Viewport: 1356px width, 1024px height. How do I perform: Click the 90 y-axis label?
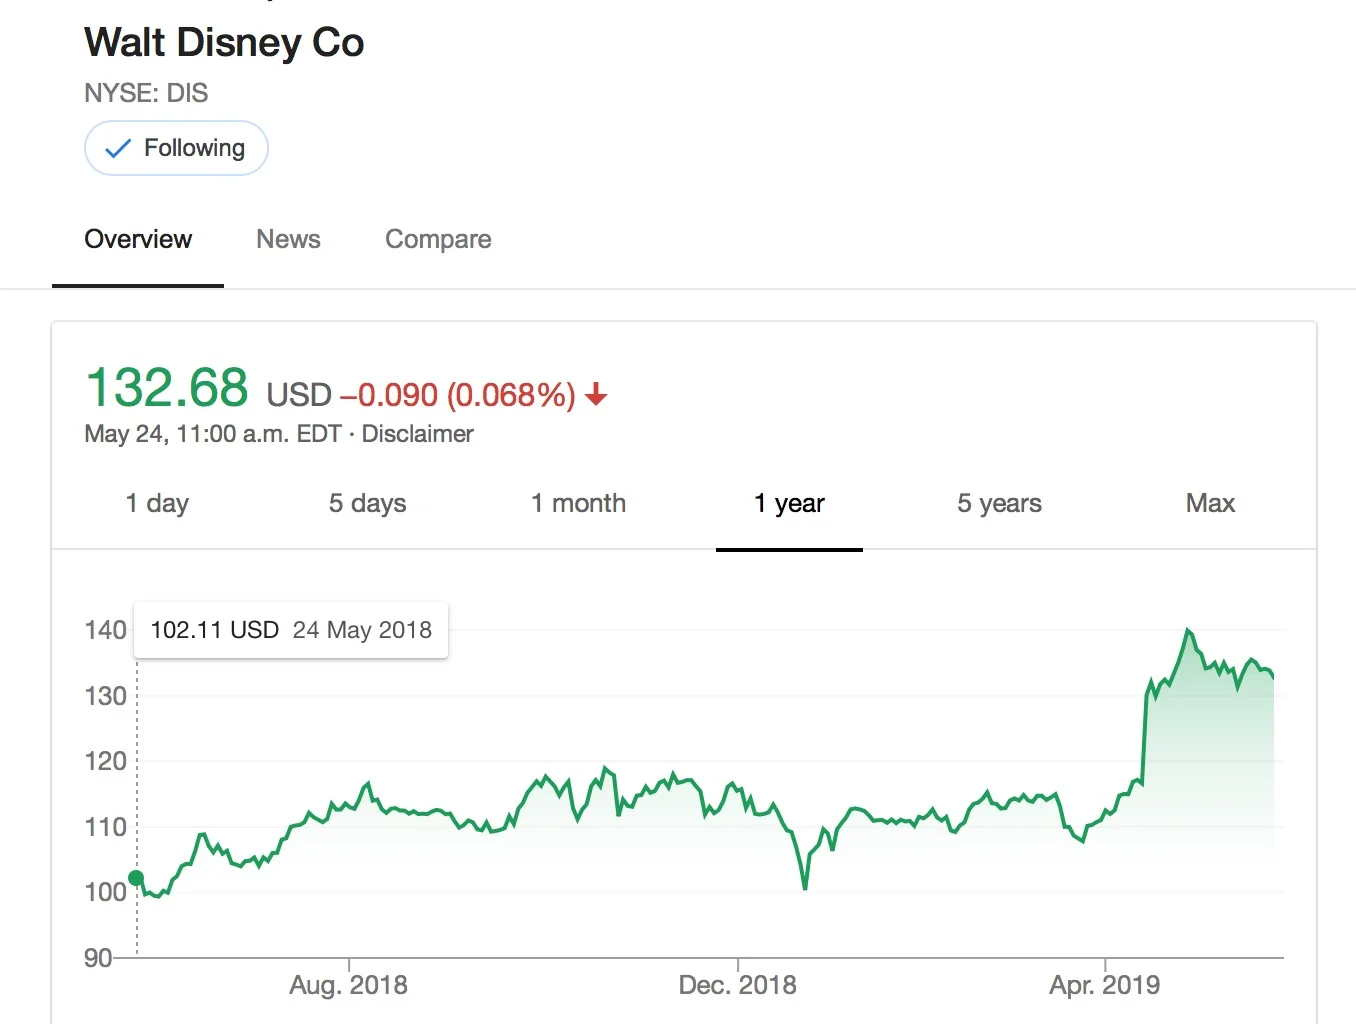tap(98, 958)
